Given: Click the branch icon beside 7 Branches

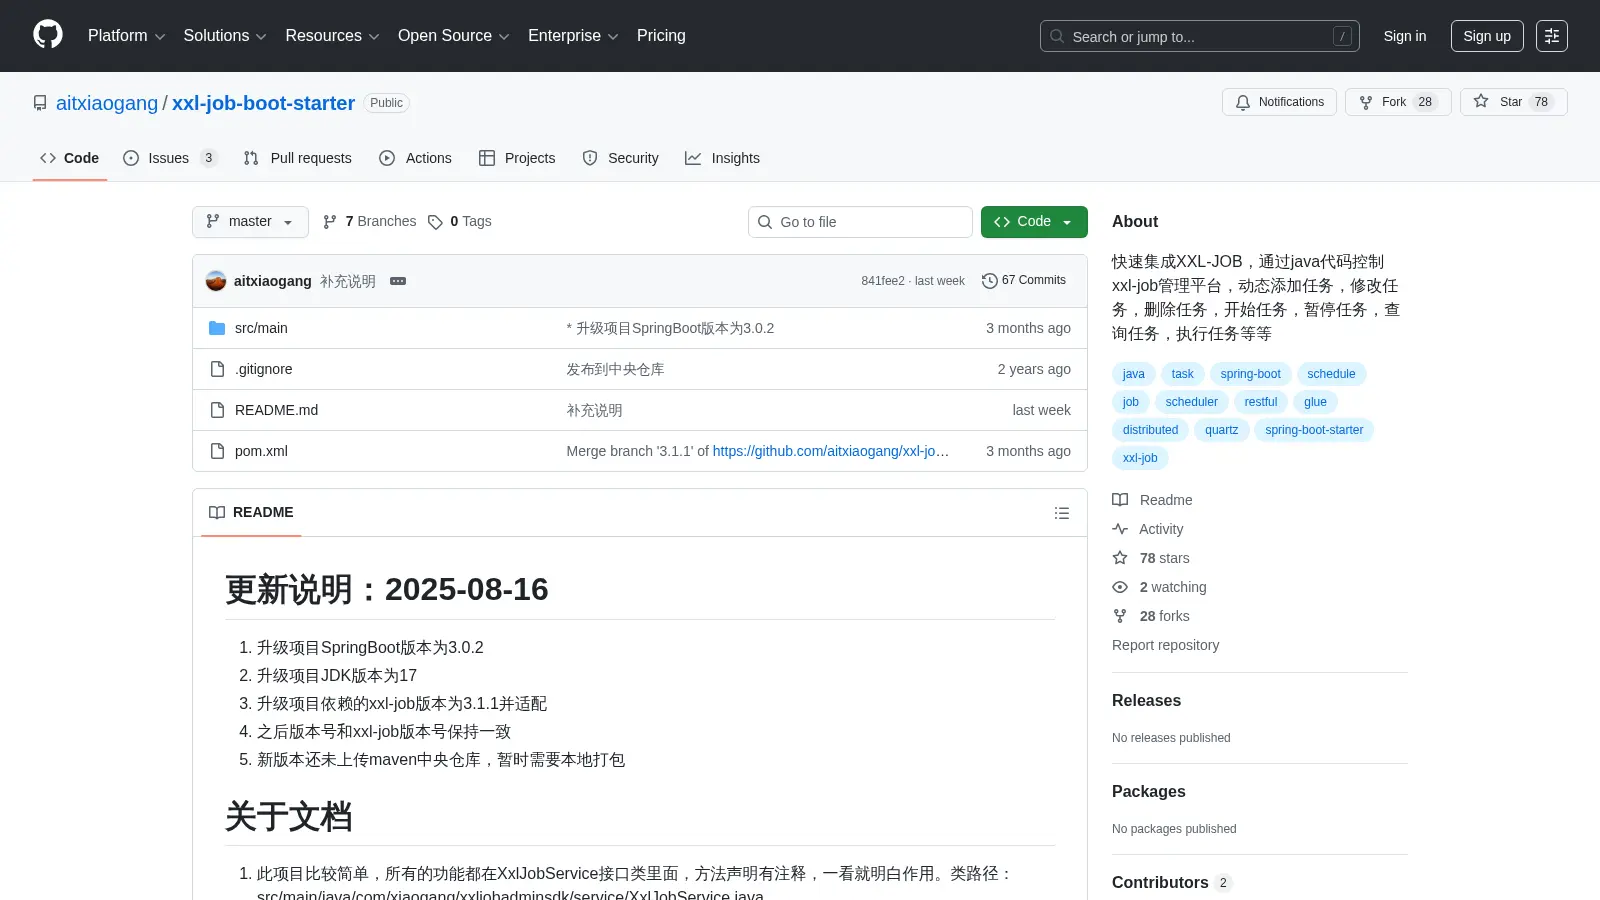Looking at the screenshot, I should [330, 222].
